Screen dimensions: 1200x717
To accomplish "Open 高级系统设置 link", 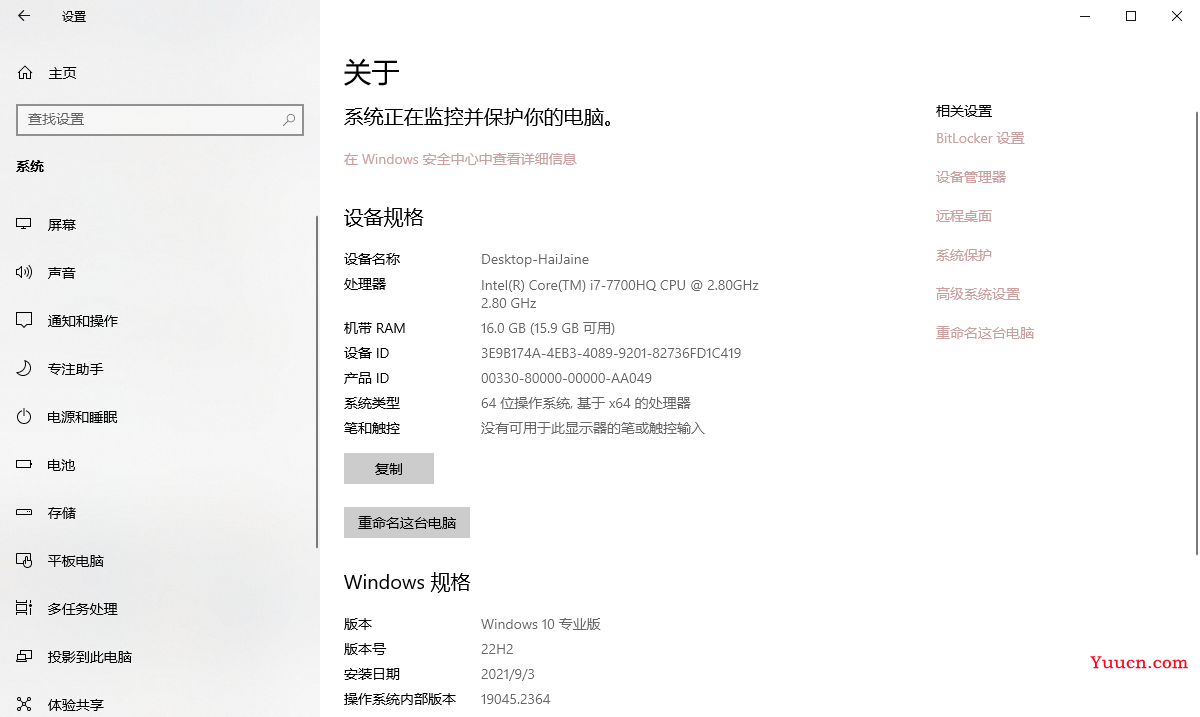I will [978, 294].
